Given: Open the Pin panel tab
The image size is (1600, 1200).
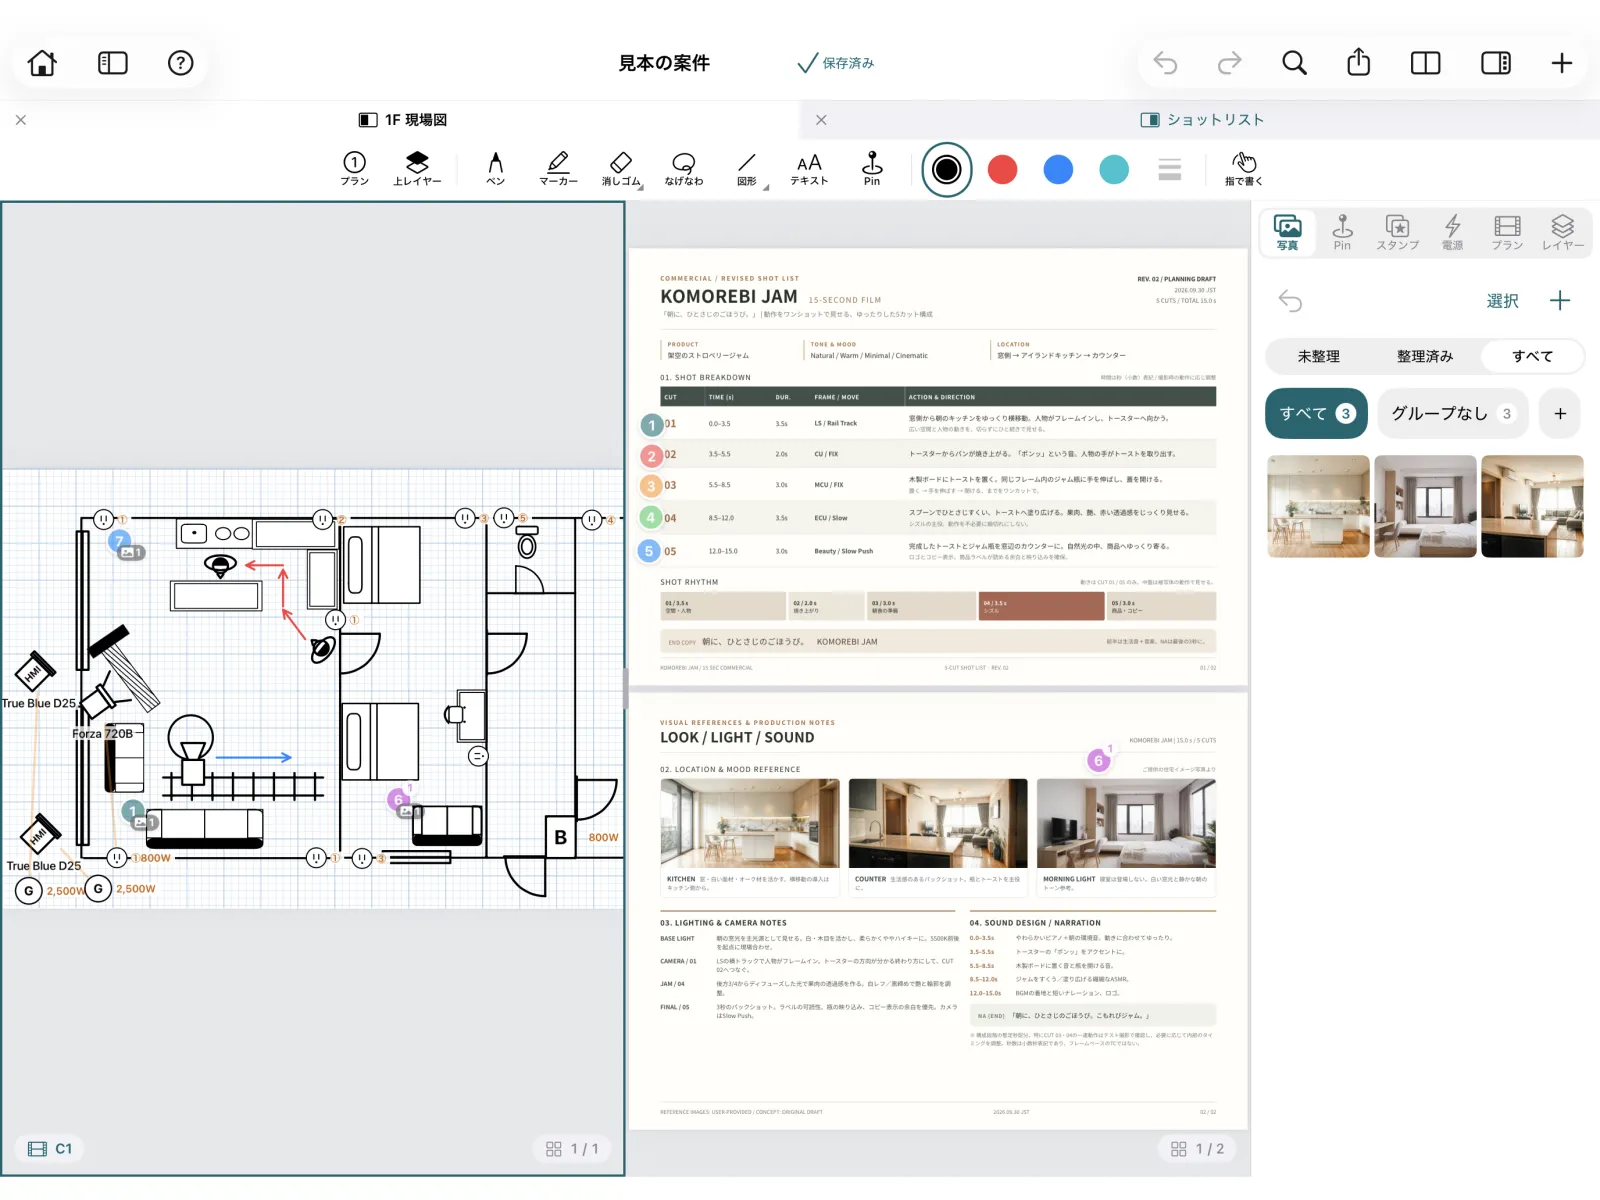Looking at the screenshot, I should point(1342,232).
